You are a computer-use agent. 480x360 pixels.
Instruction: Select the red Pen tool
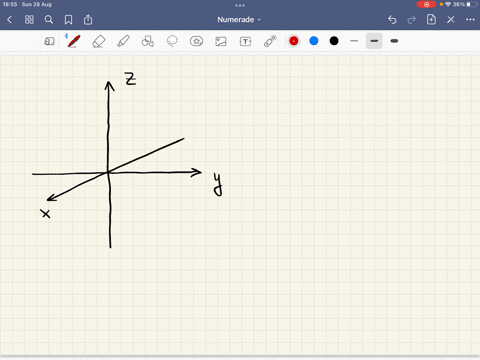click(74, 41)
